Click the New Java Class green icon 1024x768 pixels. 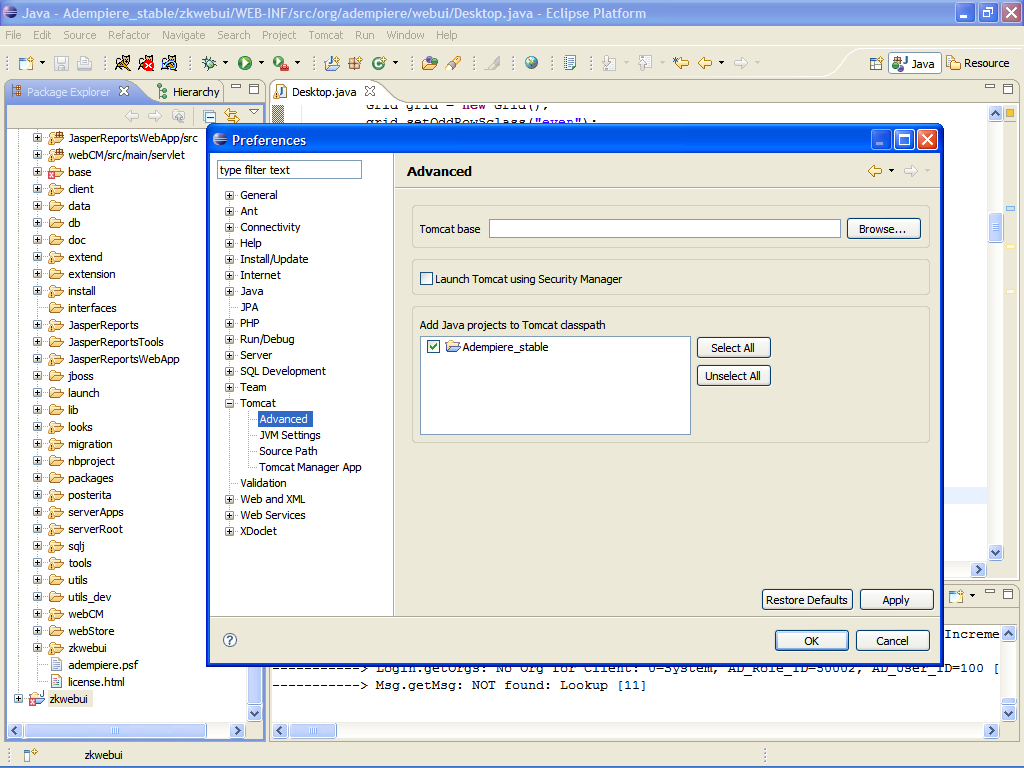378,63
